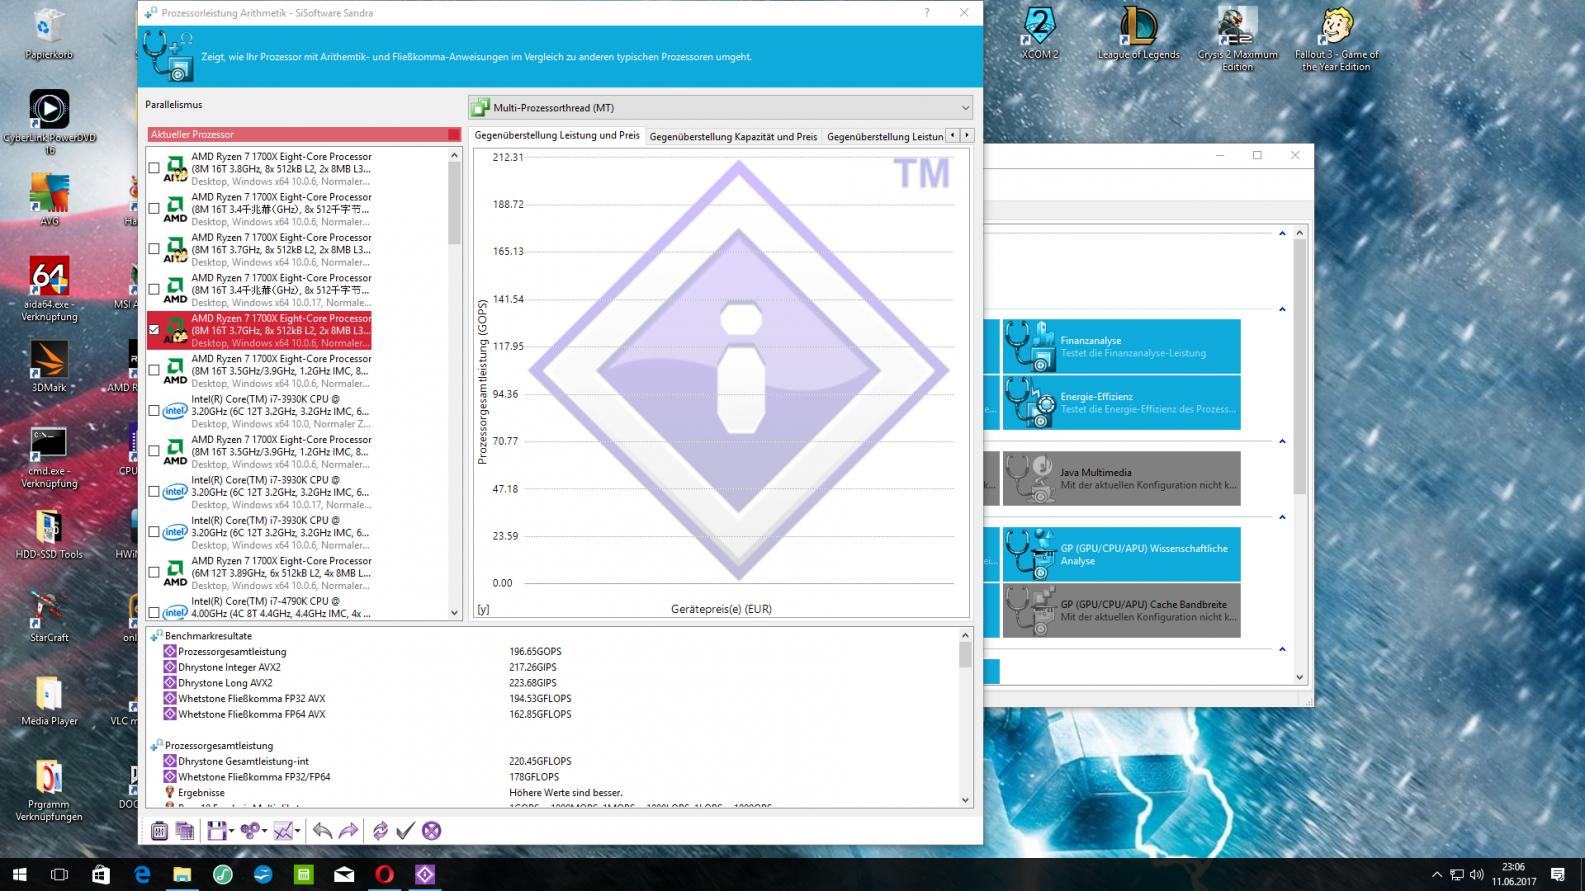The height and width of the screenshot is (891, 1585).
Task: Check the Ryzen 7 1700X 3.8GHz entry checkbox
Action: [154, 168]
